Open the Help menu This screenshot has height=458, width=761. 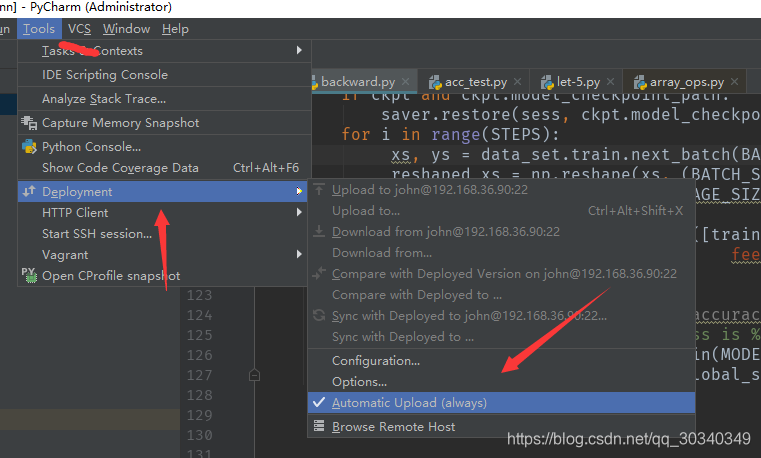point(175,29)
